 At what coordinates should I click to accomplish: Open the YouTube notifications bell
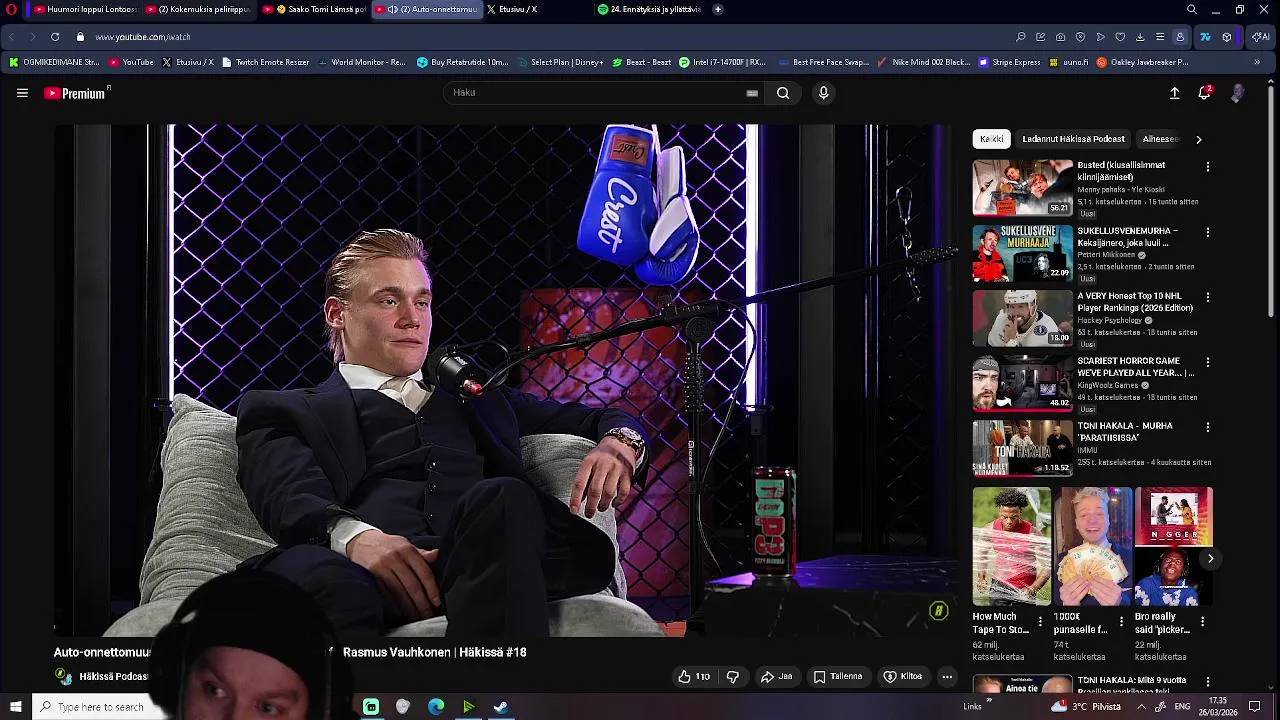pyautogui.click(x=1205, y=93)
